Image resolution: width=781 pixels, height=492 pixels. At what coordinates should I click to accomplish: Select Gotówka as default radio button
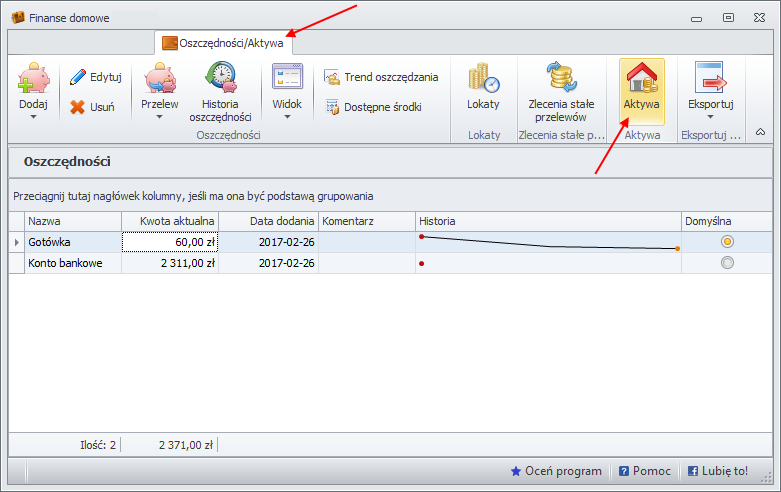[727, 241]
